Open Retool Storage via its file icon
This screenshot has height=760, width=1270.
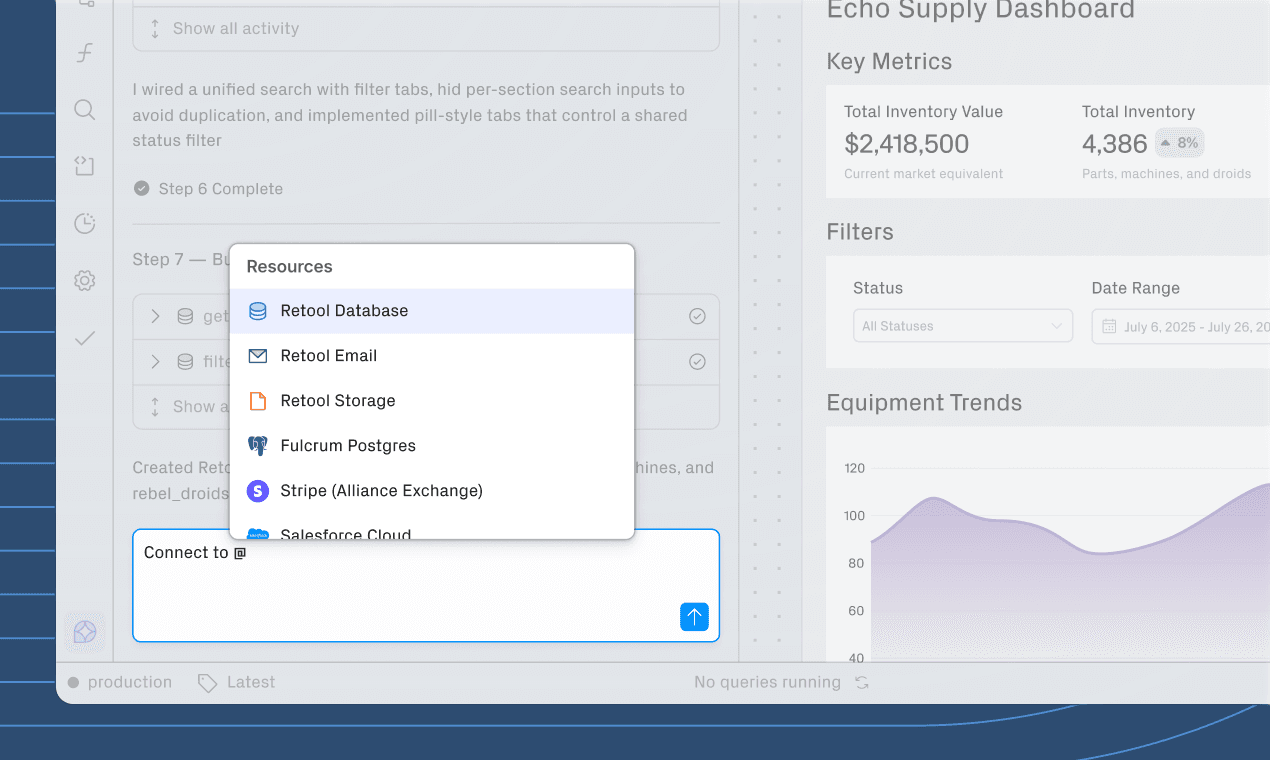(258, 400)
